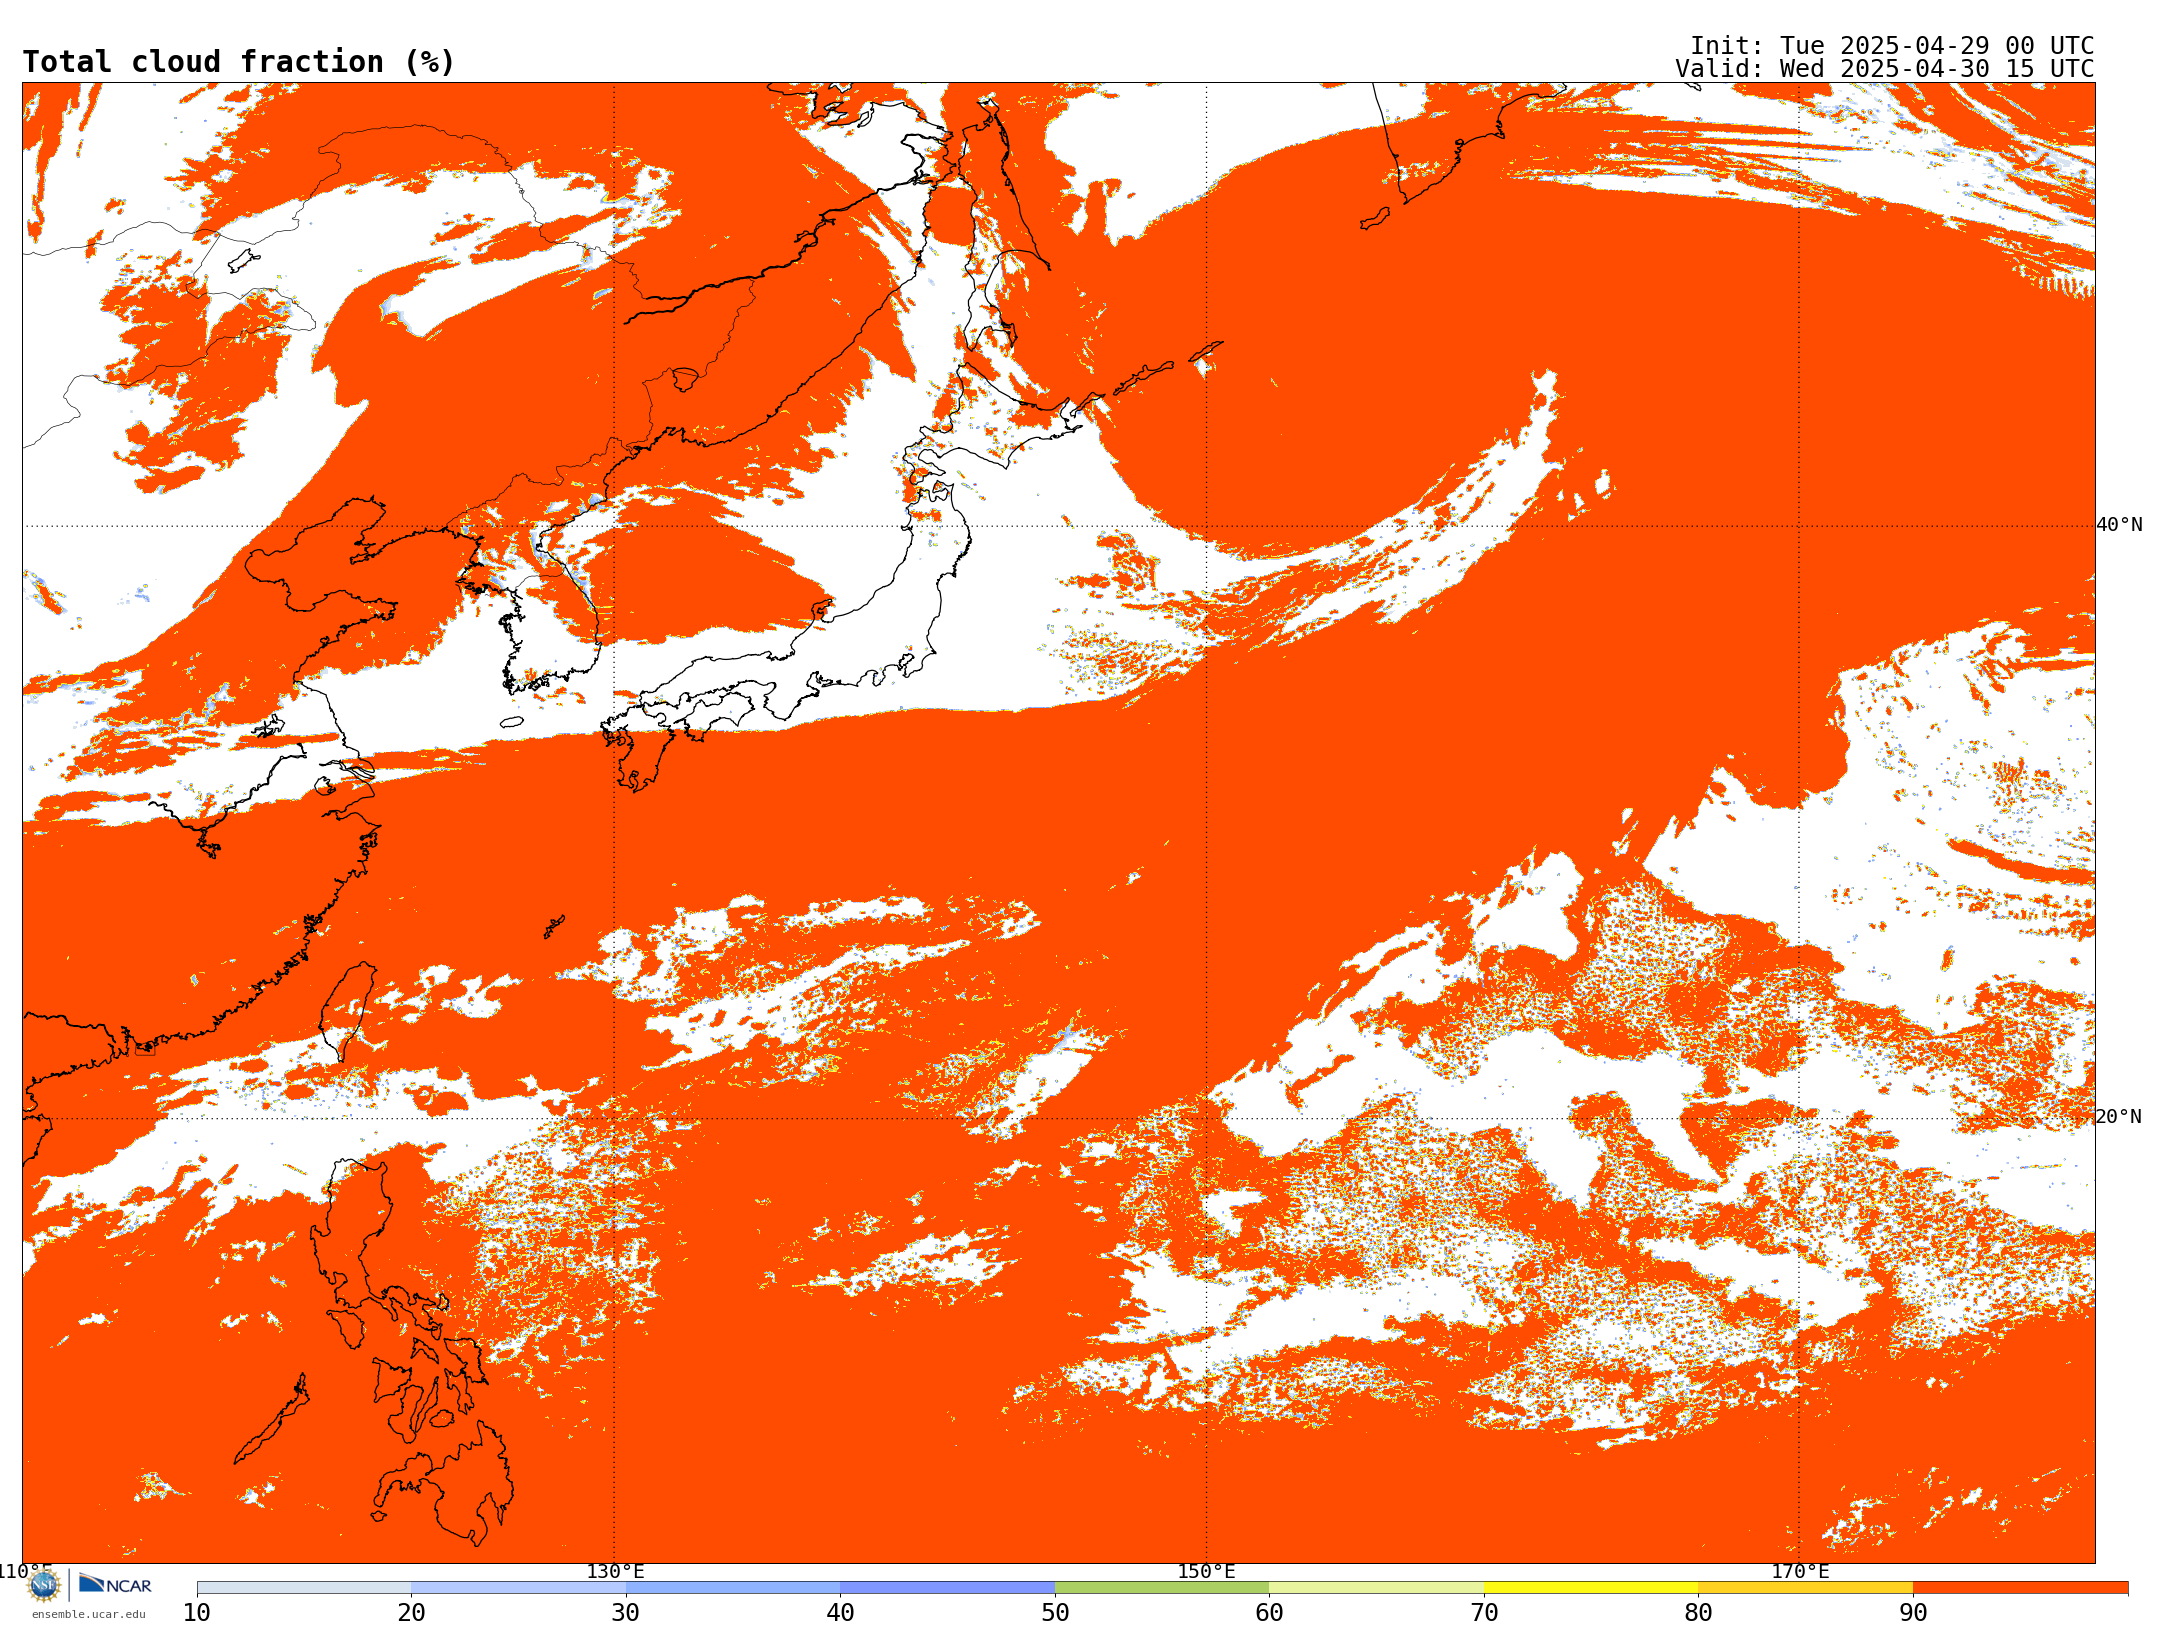The width and height of the screenshot is (2160, 1626).
Task: Click the 150°E longitude label
Action: pos(1206,1572)
